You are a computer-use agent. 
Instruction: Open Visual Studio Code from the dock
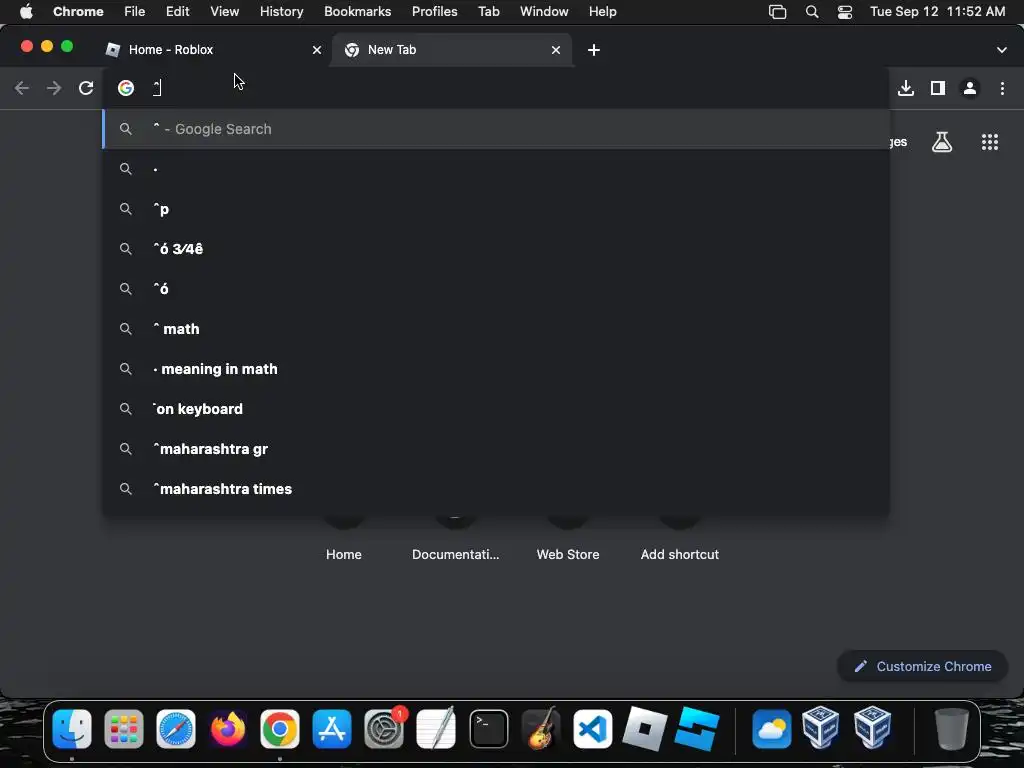[x=592, y=728]
